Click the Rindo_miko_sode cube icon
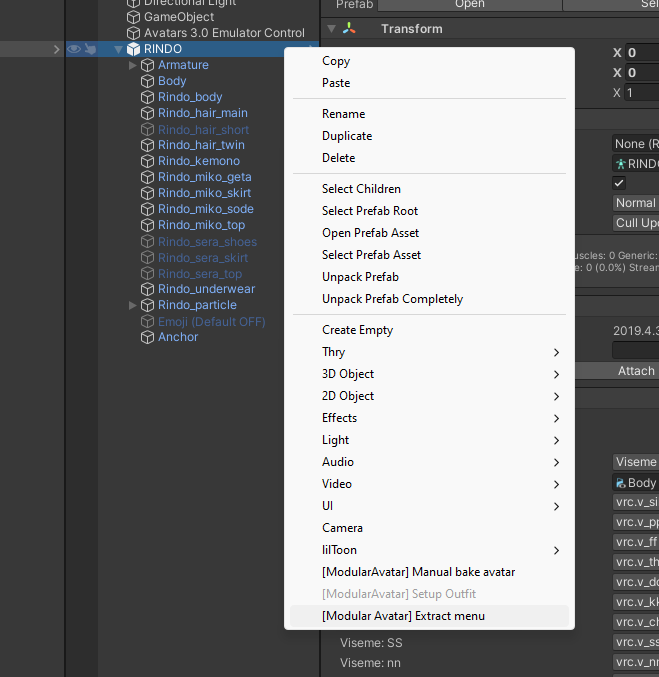Image resolution: width=659 pixels, height=677 pixels. [147, 209]
